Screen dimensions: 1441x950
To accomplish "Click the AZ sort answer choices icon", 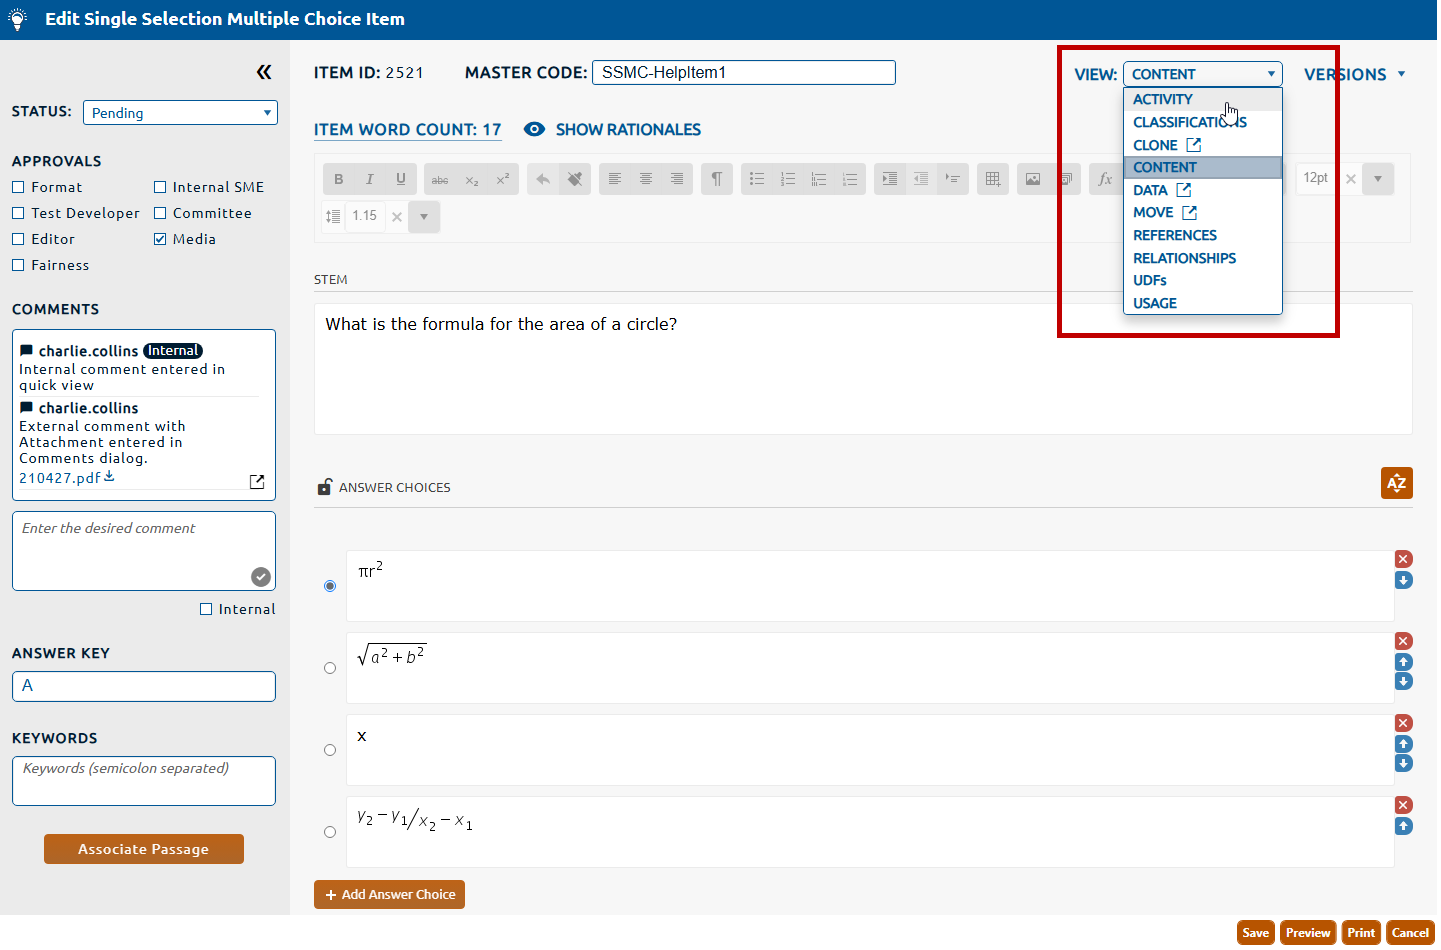I will [1396, 483].
